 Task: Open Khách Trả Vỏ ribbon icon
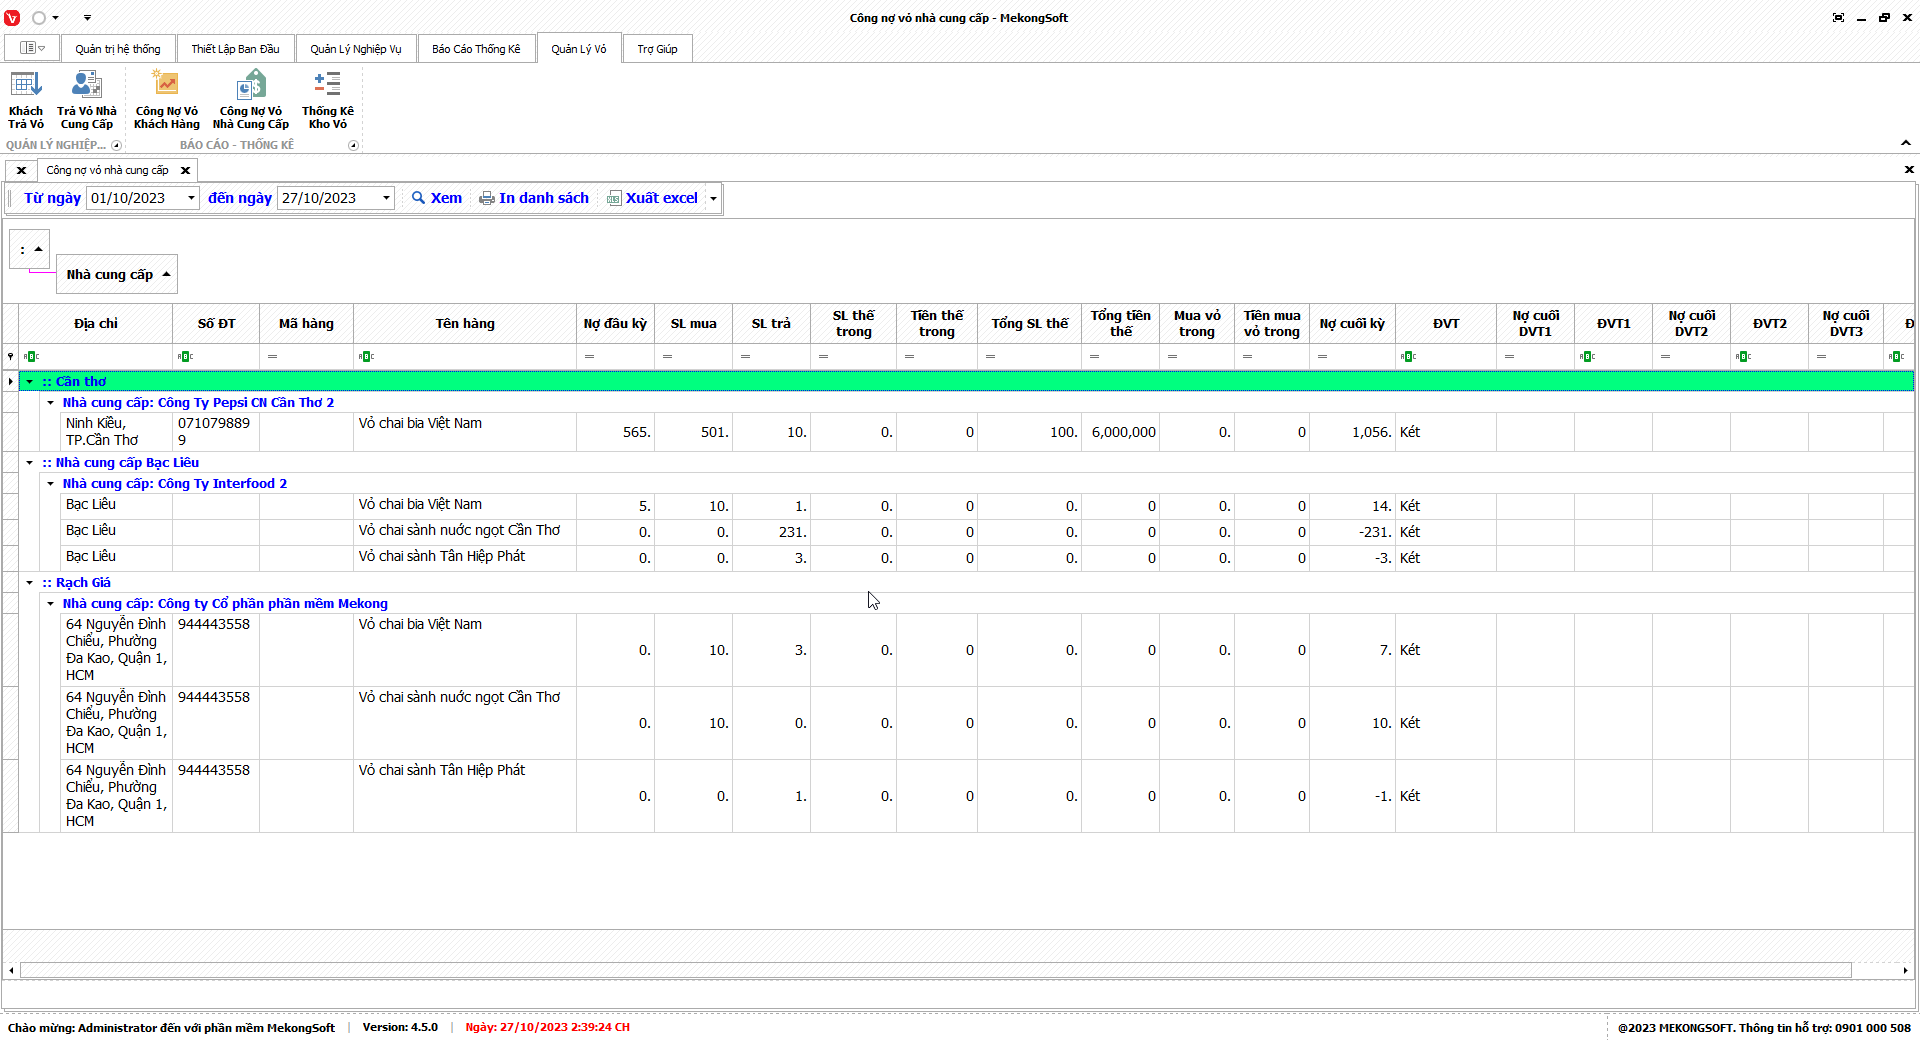point(26,100)
